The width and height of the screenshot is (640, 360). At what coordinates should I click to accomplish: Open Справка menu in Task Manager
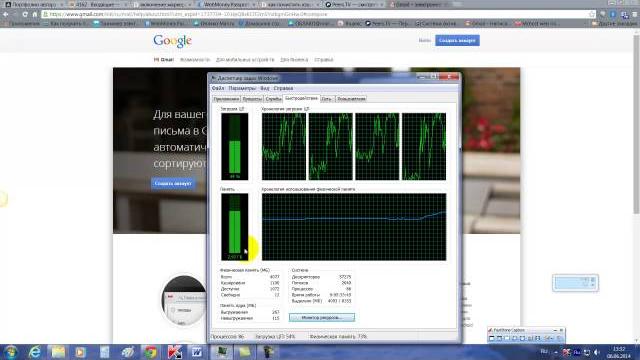click(x=283, y=88)
